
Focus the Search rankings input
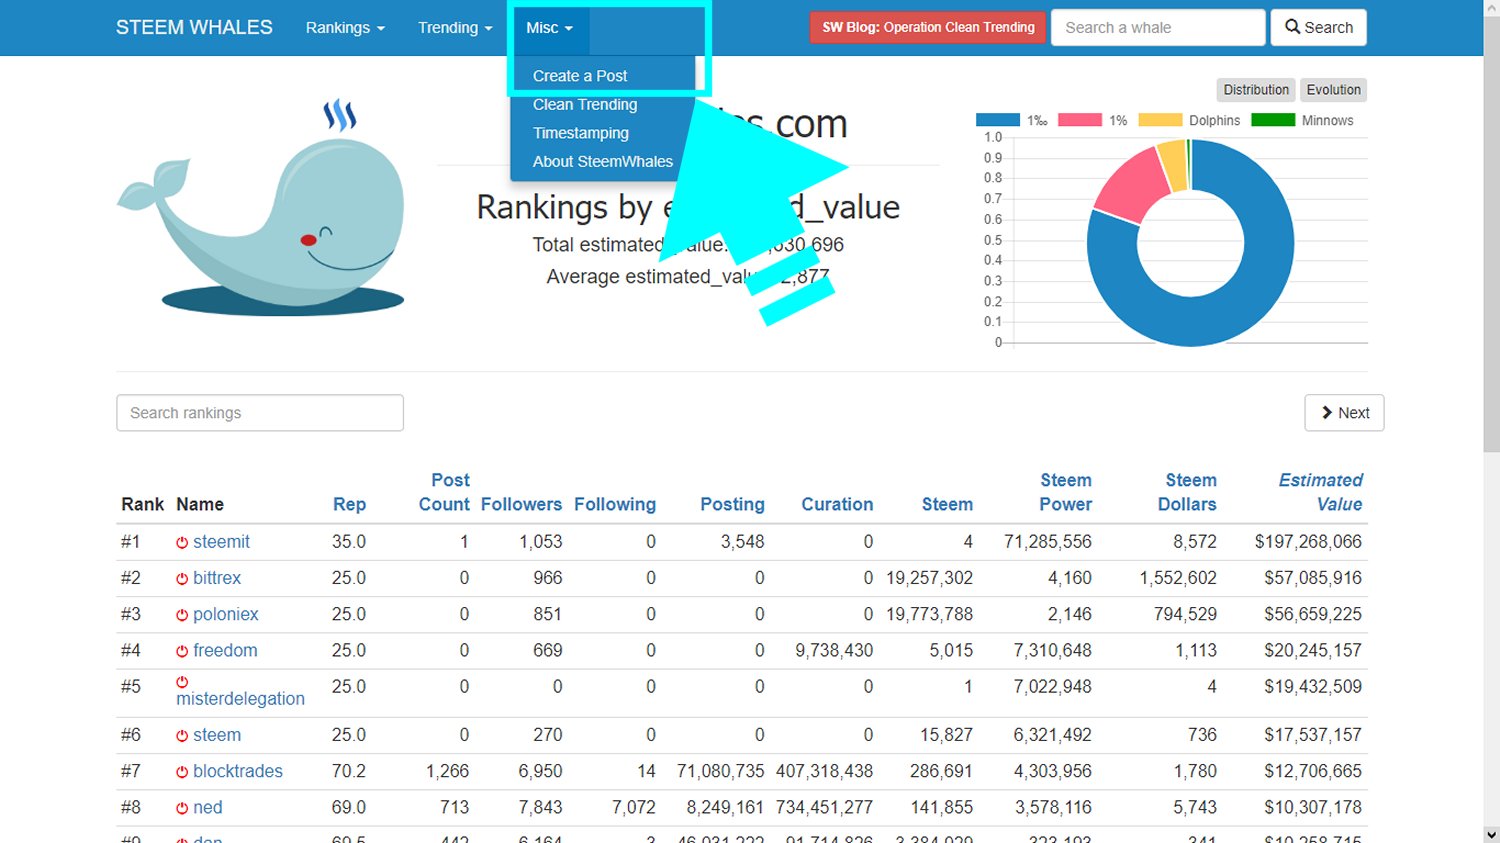click(x=260, y=413)
